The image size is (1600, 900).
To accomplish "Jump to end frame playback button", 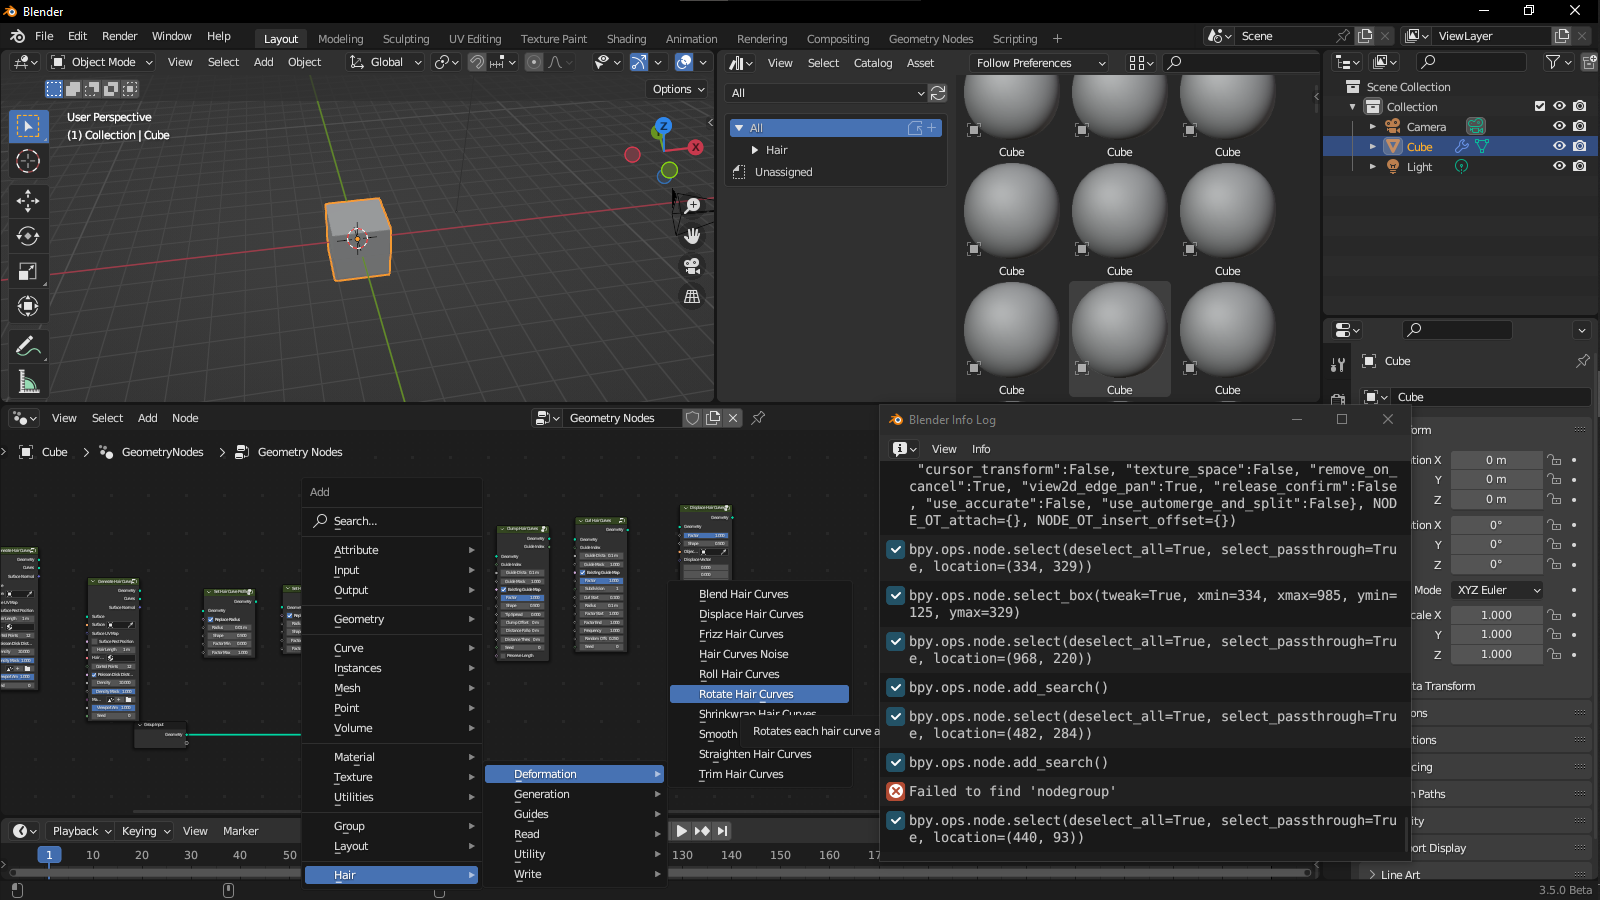I will tap(723, 831).
